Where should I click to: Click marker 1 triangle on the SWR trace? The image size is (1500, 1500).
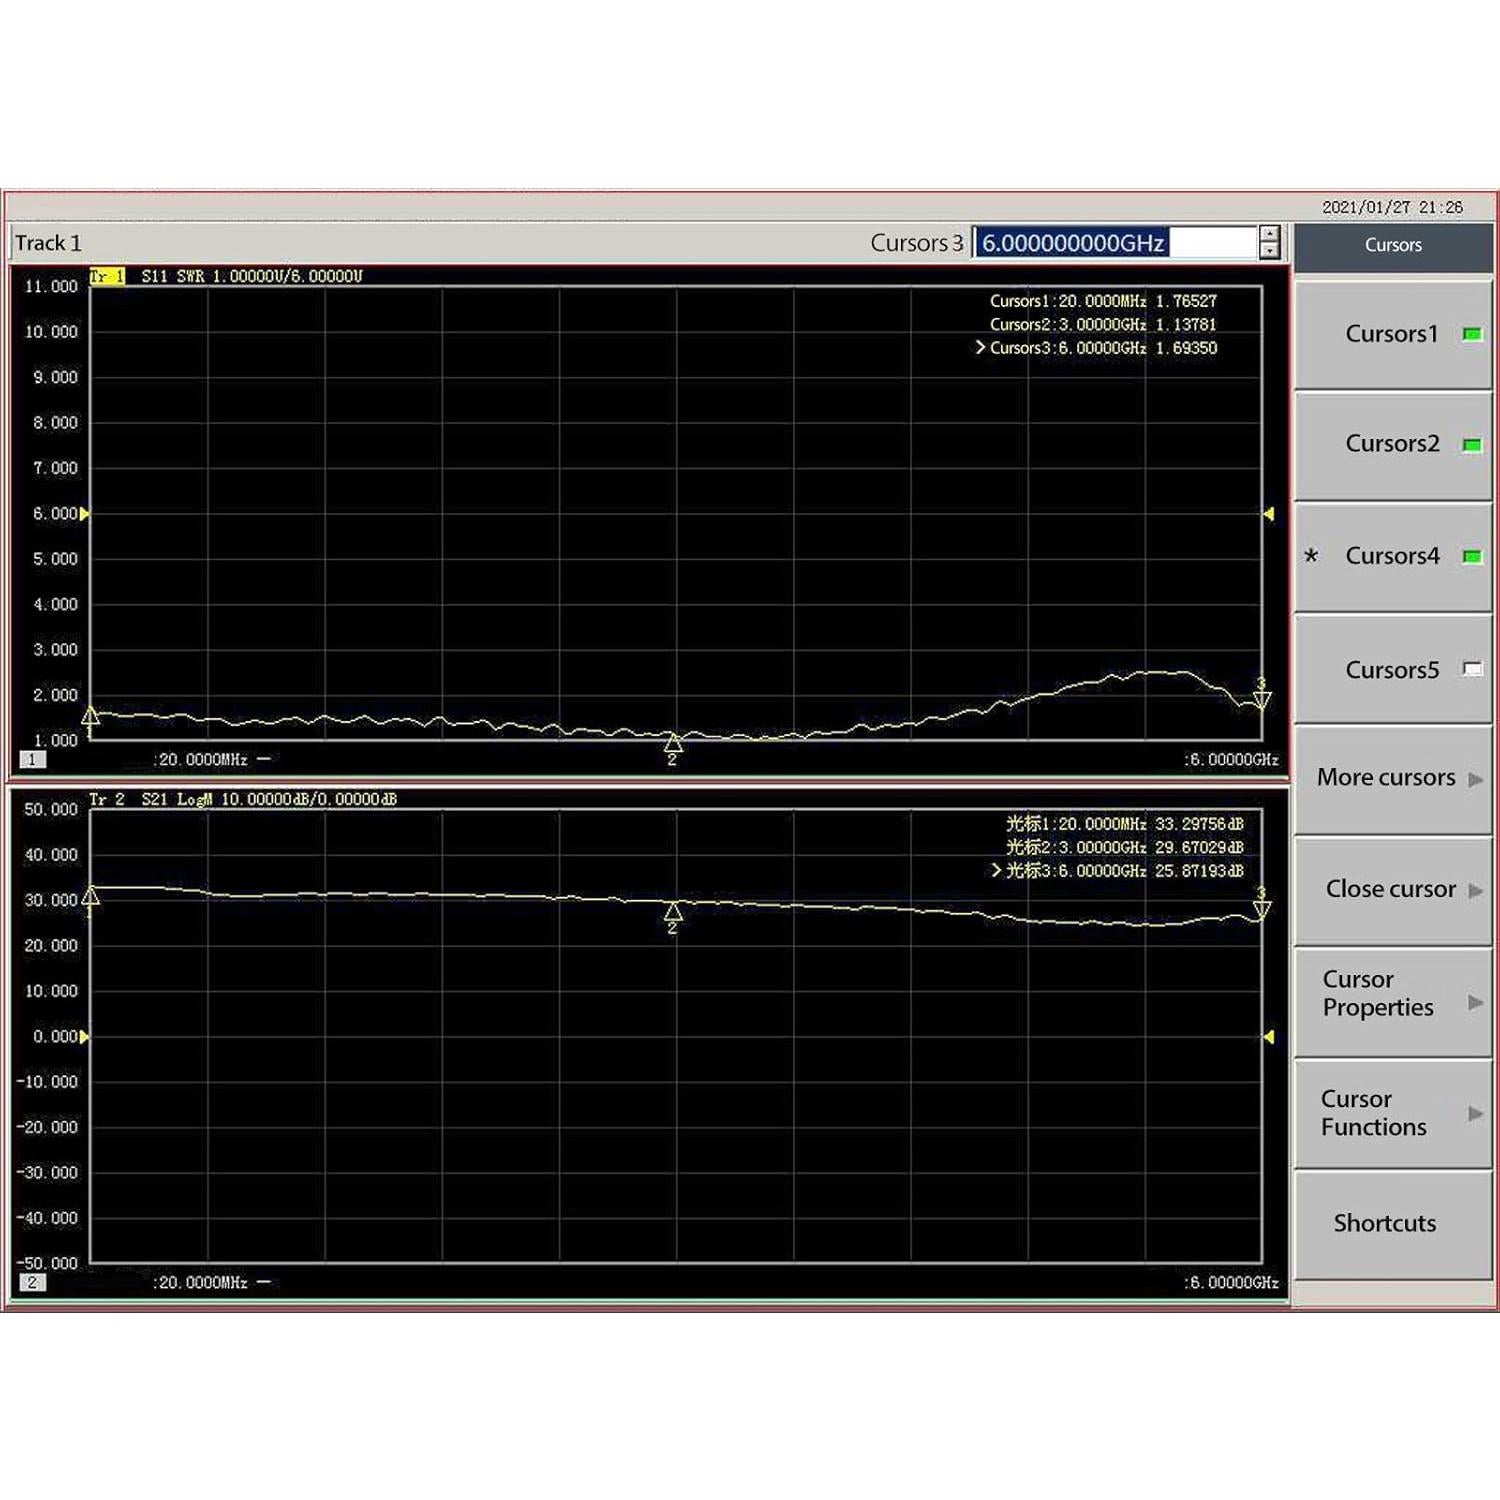click(x=92, y=716)
